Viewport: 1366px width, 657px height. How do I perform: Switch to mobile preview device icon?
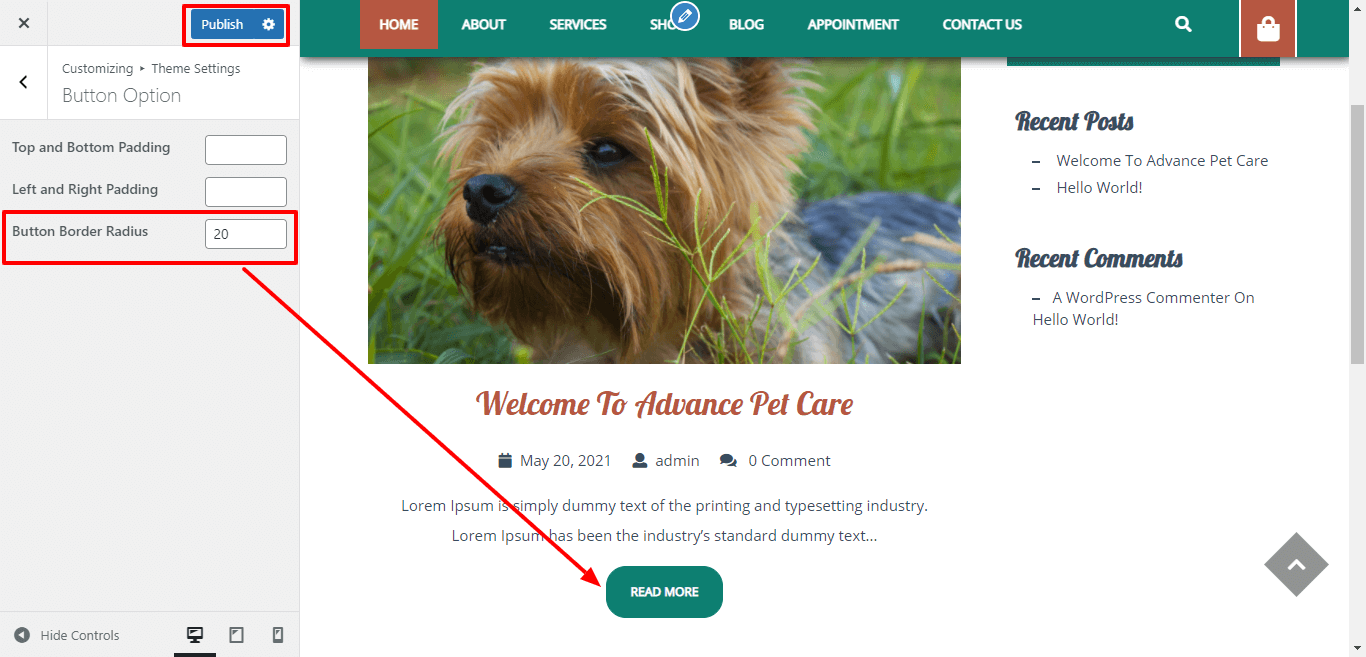[278, 635]
